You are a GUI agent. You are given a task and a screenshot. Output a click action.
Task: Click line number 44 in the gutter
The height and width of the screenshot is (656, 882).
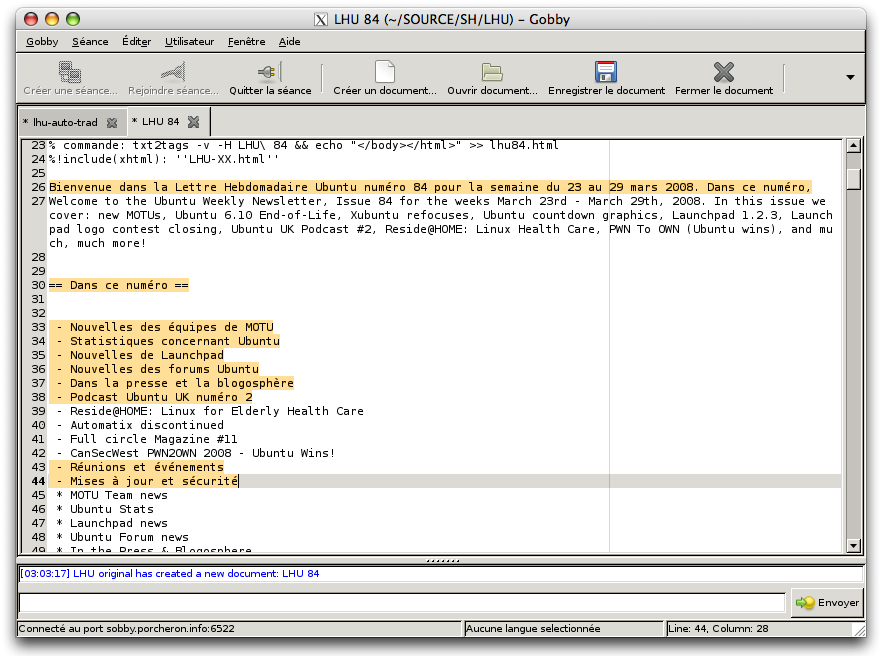point(38,481)
